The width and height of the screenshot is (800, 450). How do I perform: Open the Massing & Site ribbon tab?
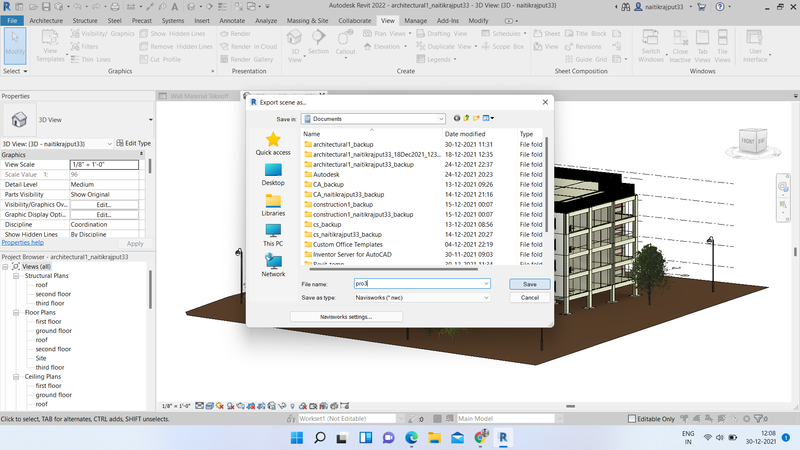tap(307, 20)
